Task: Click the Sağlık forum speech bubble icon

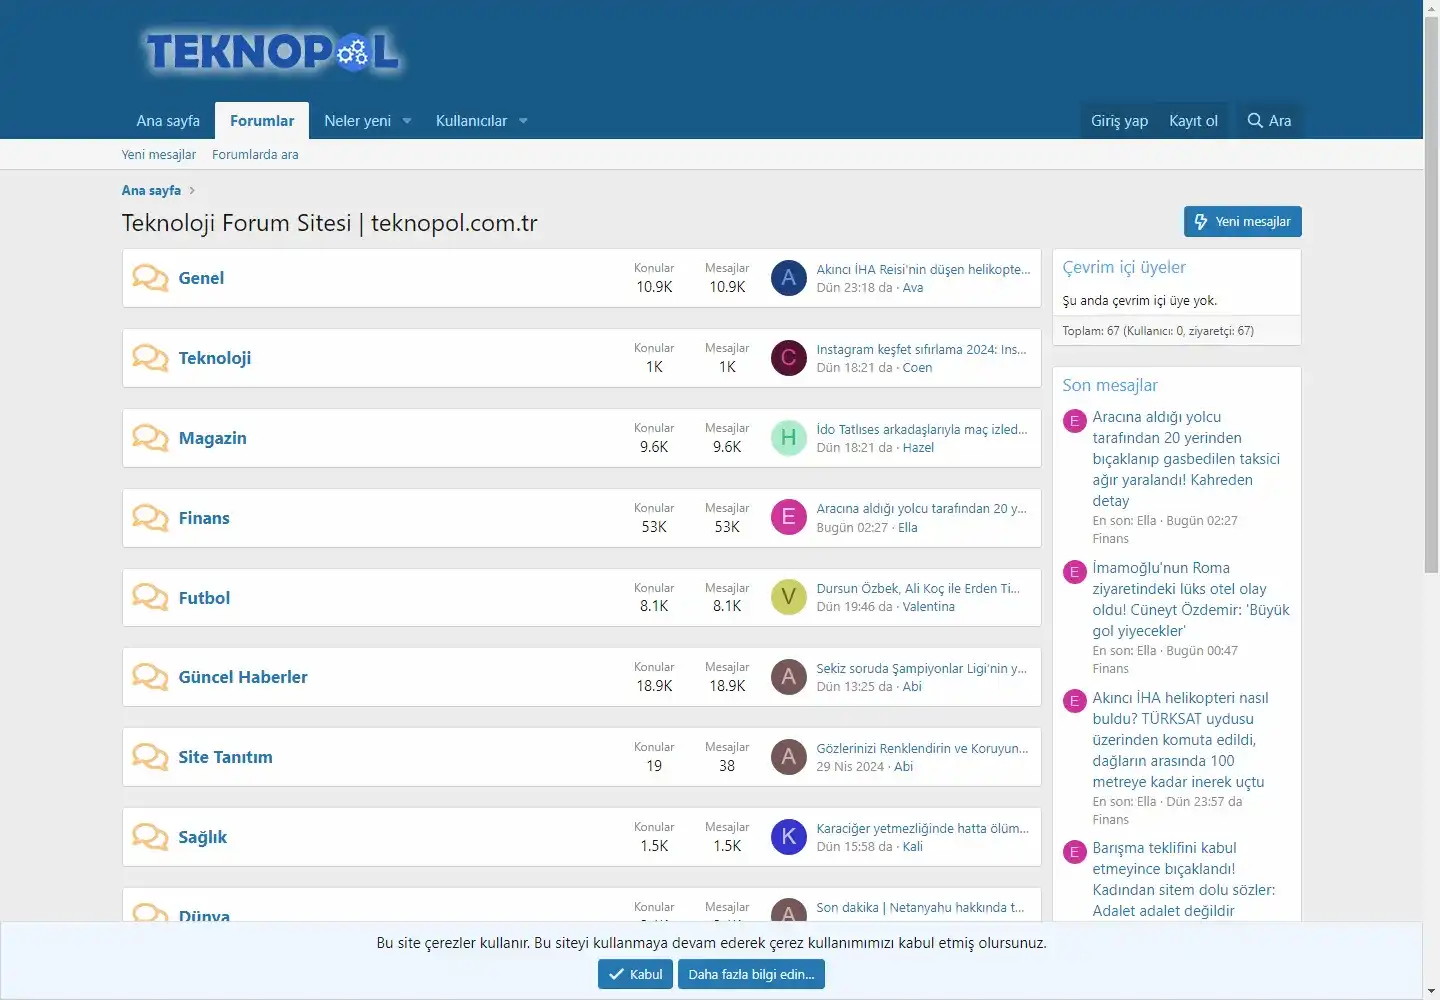Action: [x=150, y=837]
